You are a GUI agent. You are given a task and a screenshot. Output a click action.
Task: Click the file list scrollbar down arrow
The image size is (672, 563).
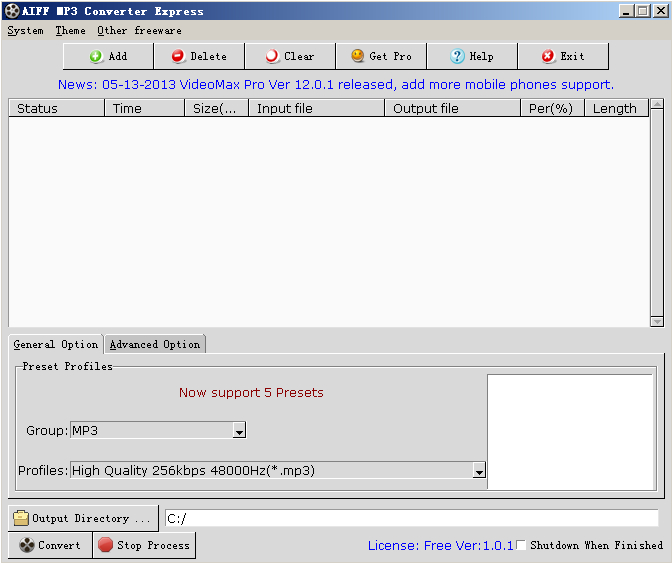(657, 321)
